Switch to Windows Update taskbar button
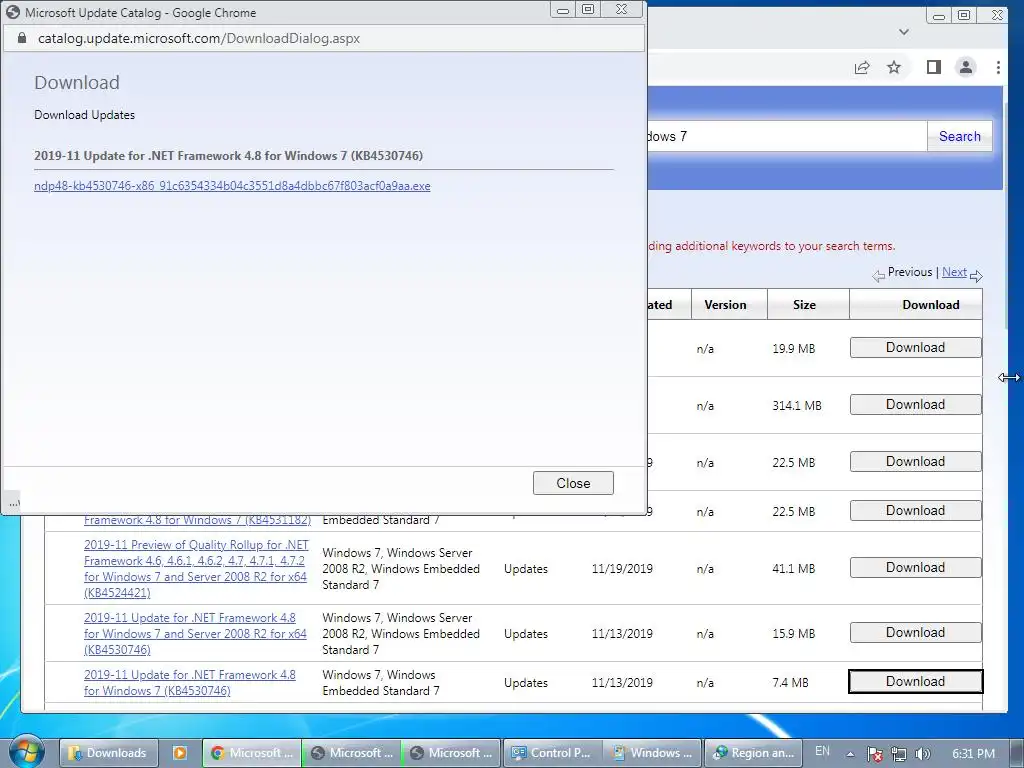1024x768 pixels. 652,753
